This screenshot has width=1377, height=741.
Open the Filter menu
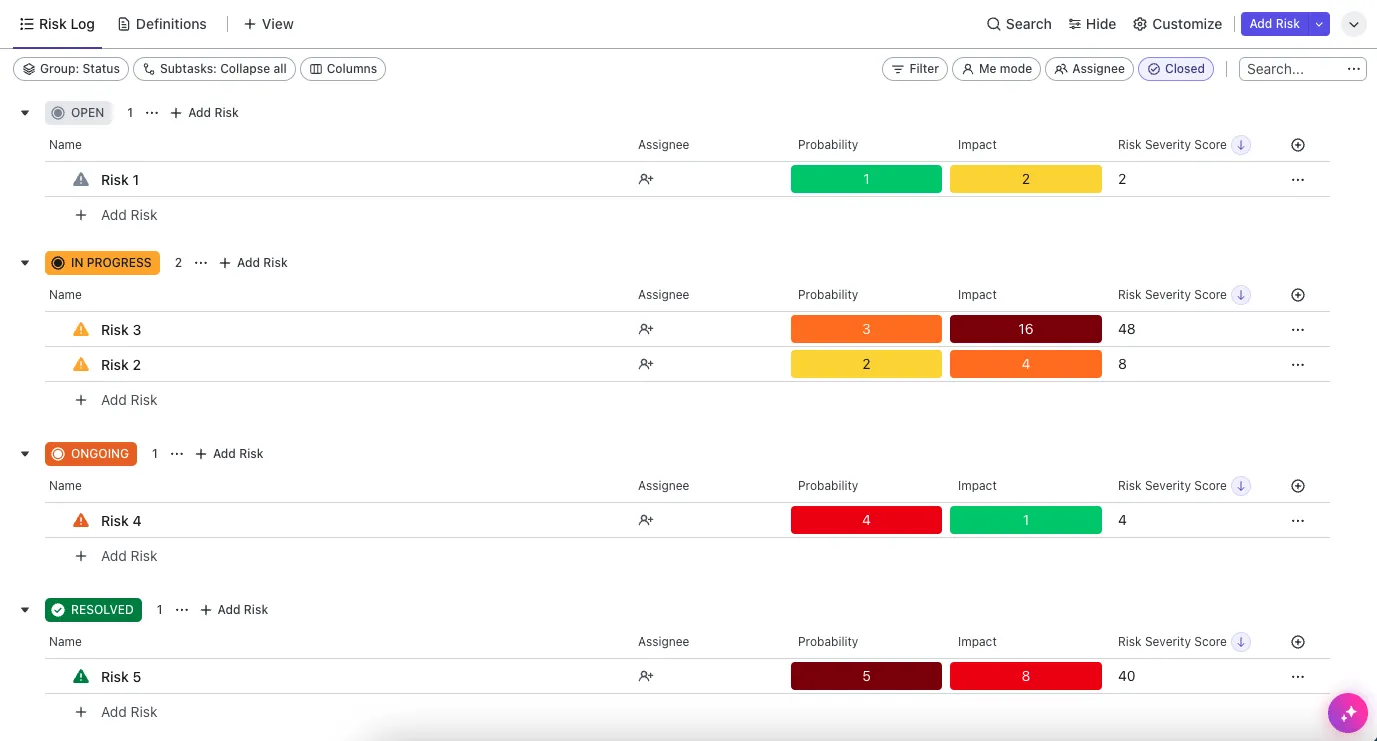(915, 69)
